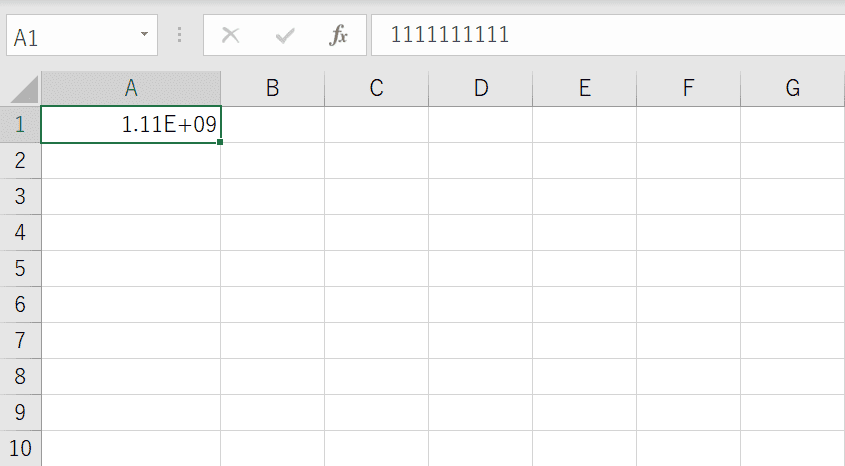Click the Select All corner triangle
The width and height of the screenshot is (845, 466).
coord(24,89)
